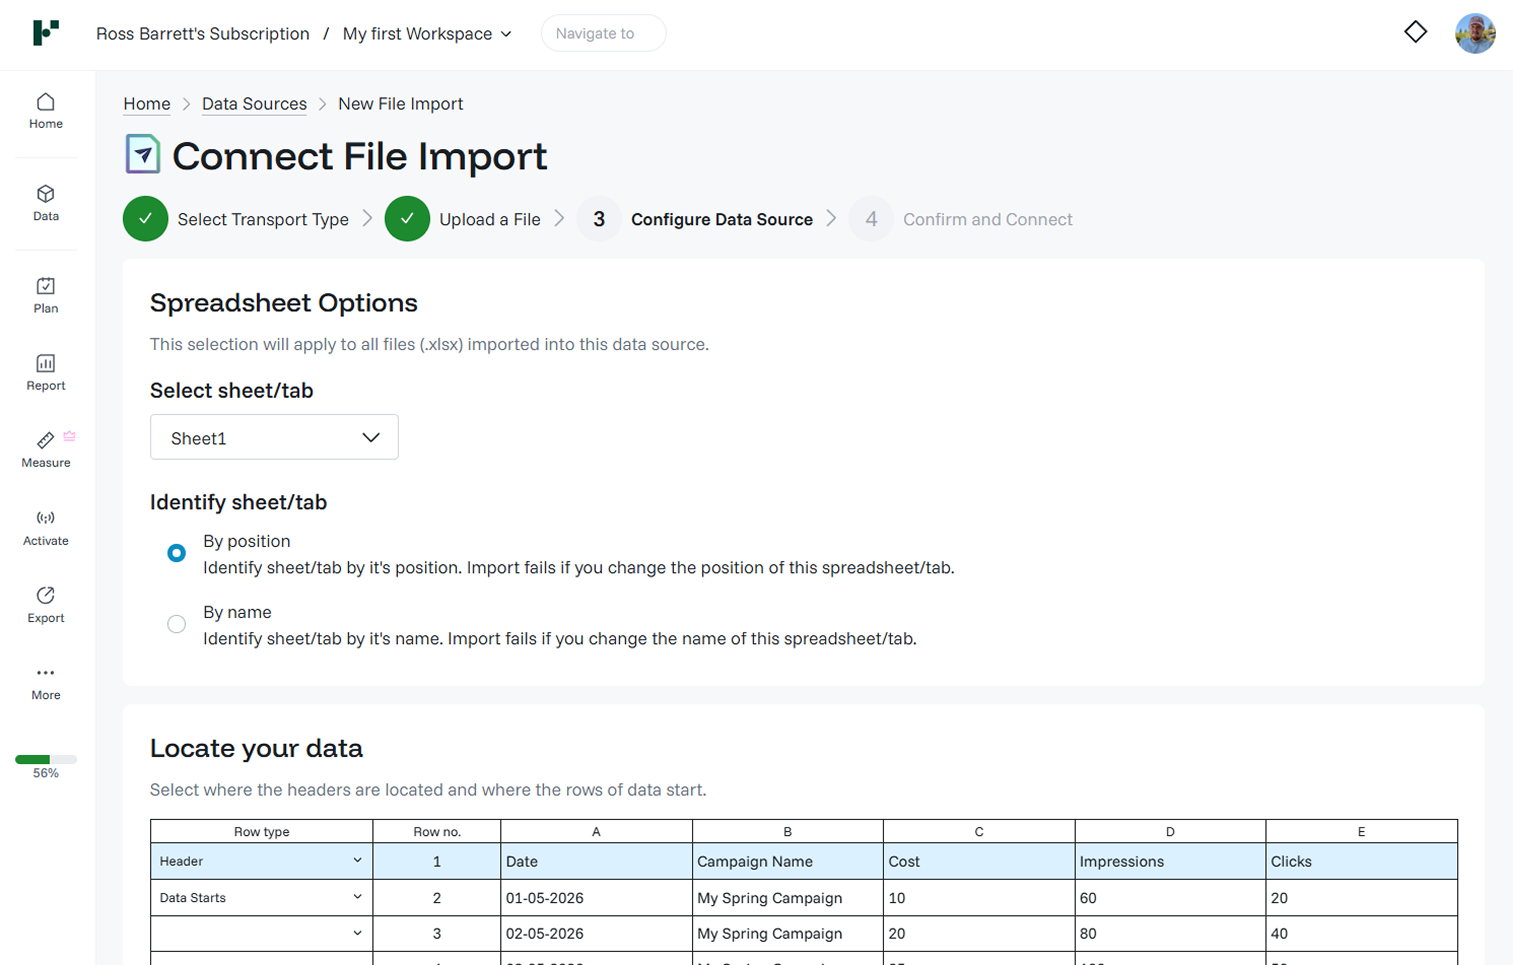Select the By position radio option

176,553
